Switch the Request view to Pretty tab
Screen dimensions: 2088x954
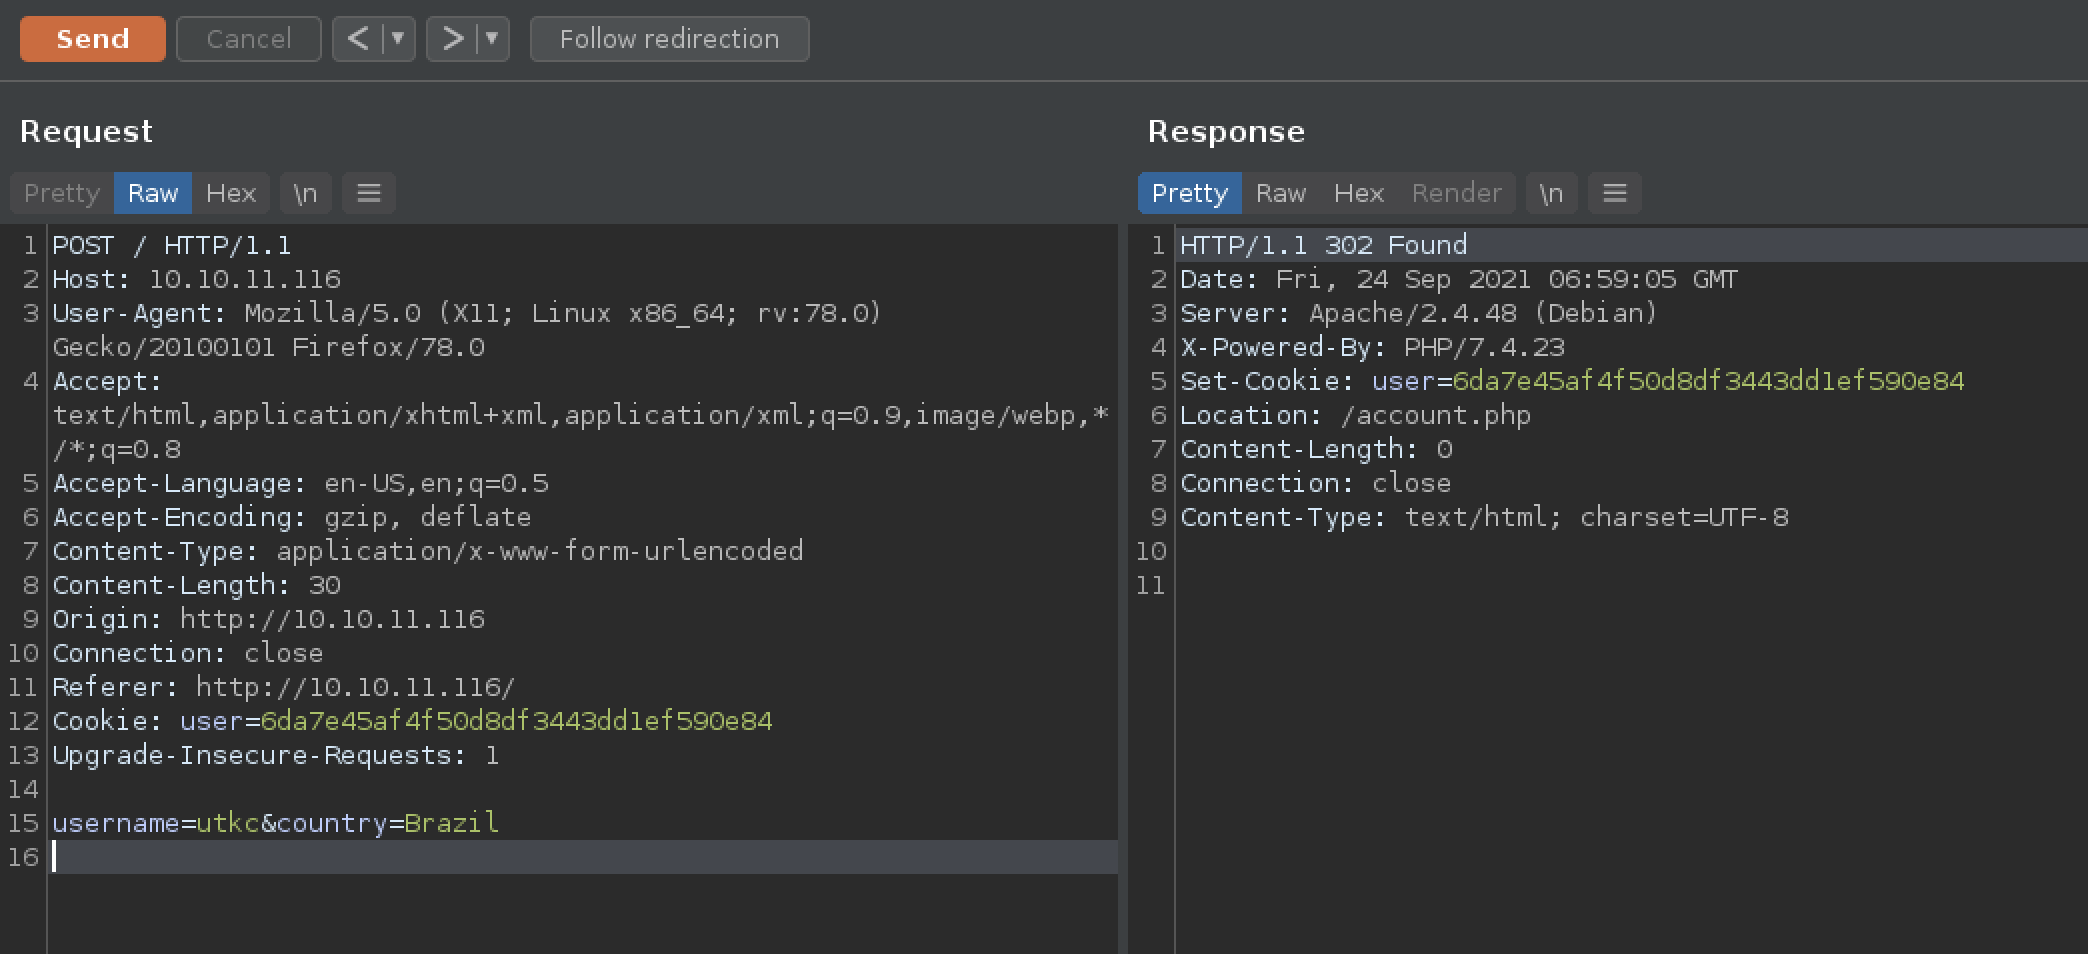62,193
